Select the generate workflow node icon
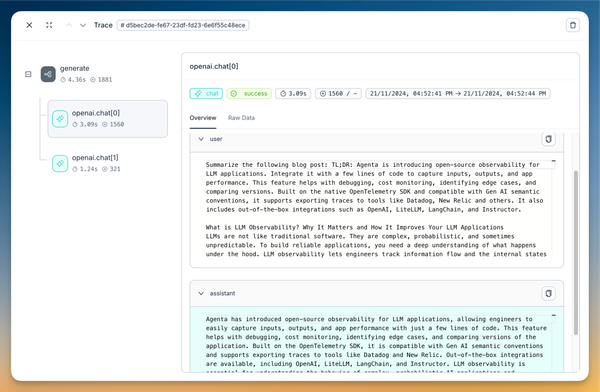The image size is (600, 392). (48, 74)
